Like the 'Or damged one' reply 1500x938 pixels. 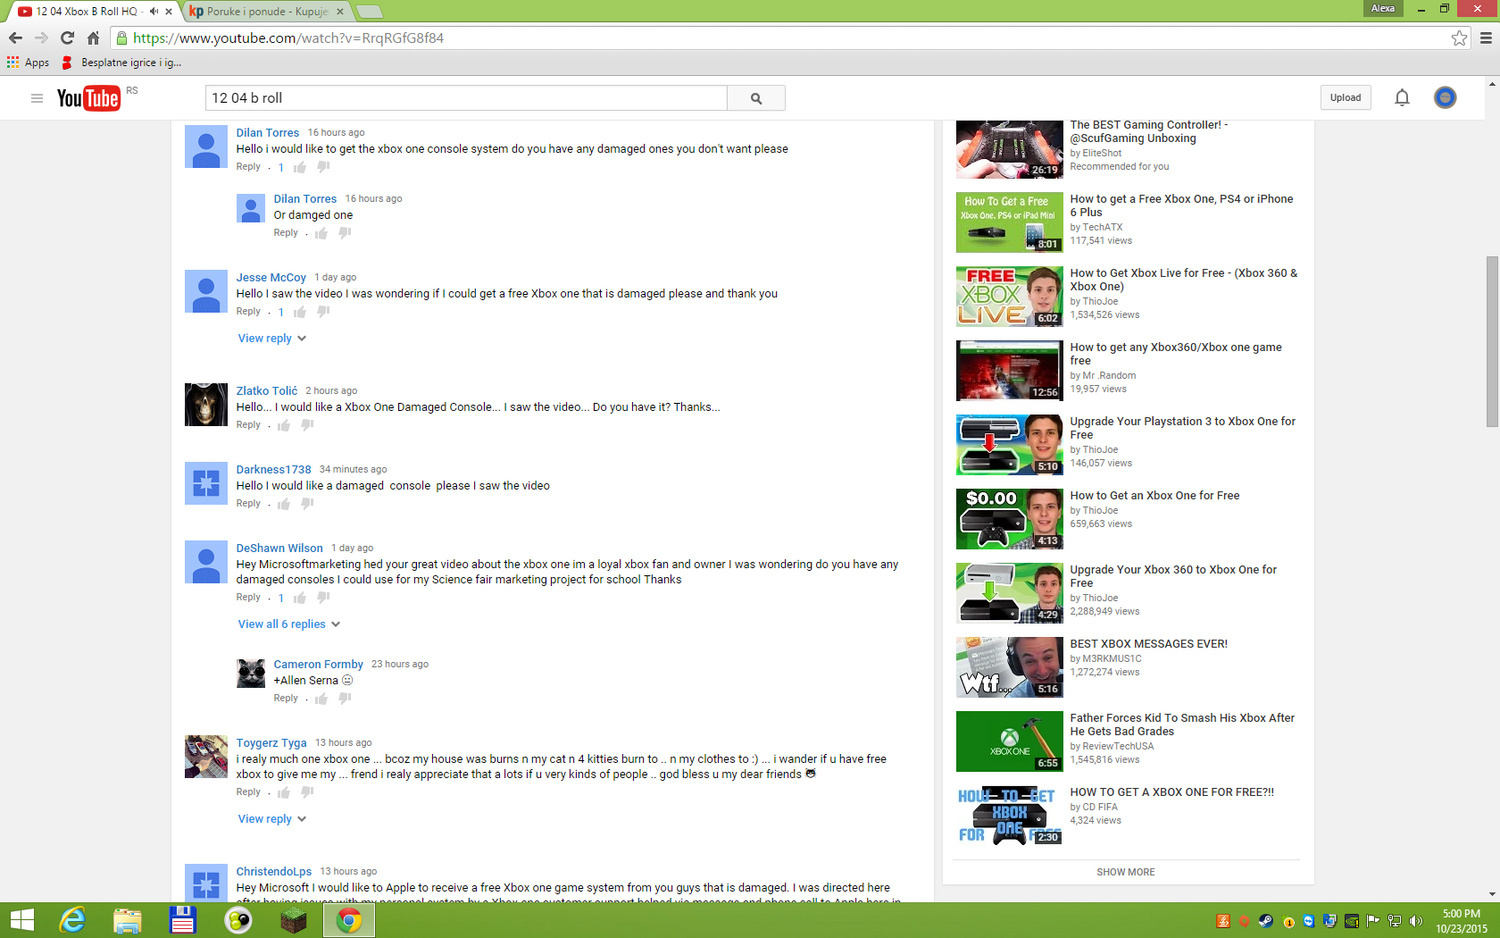[x=321, y=233]
